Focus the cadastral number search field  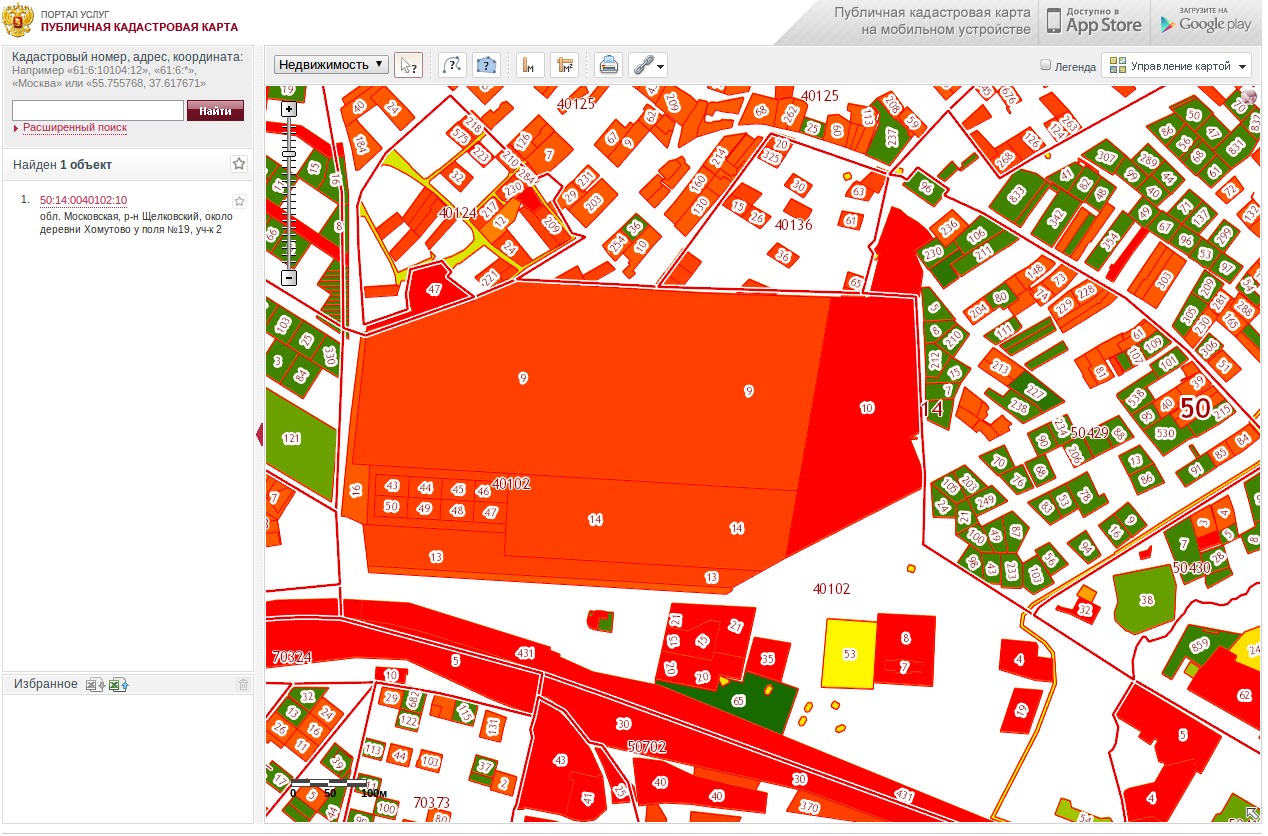(98, 111)
